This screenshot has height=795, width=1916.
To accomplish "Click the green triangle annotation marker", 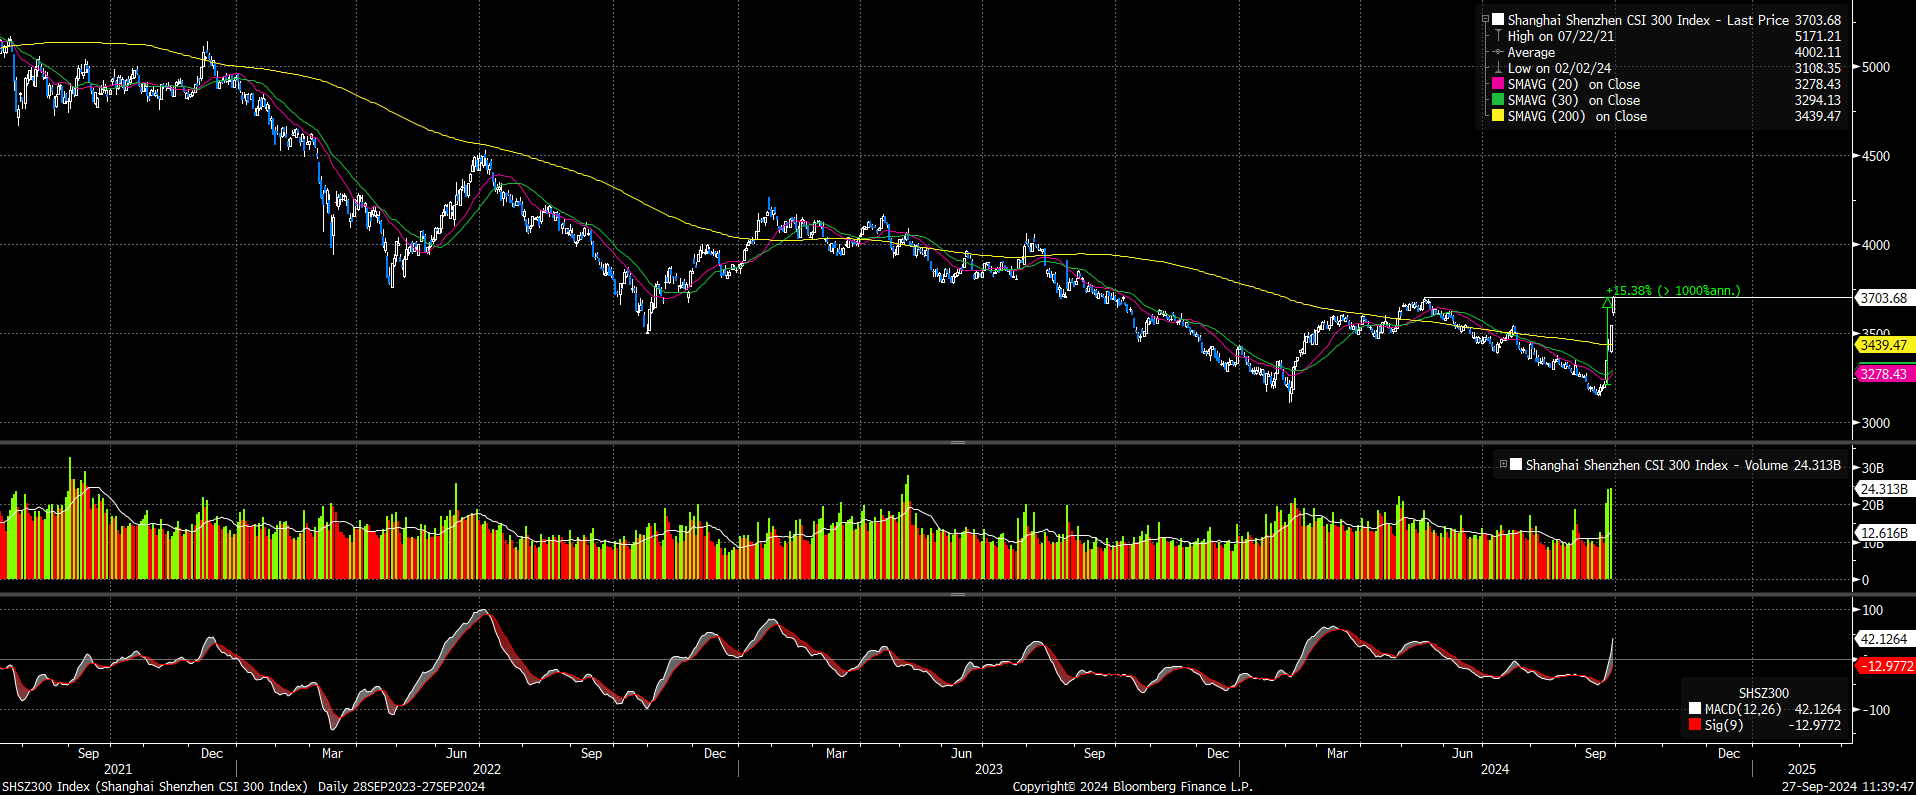I will 1606,302.
